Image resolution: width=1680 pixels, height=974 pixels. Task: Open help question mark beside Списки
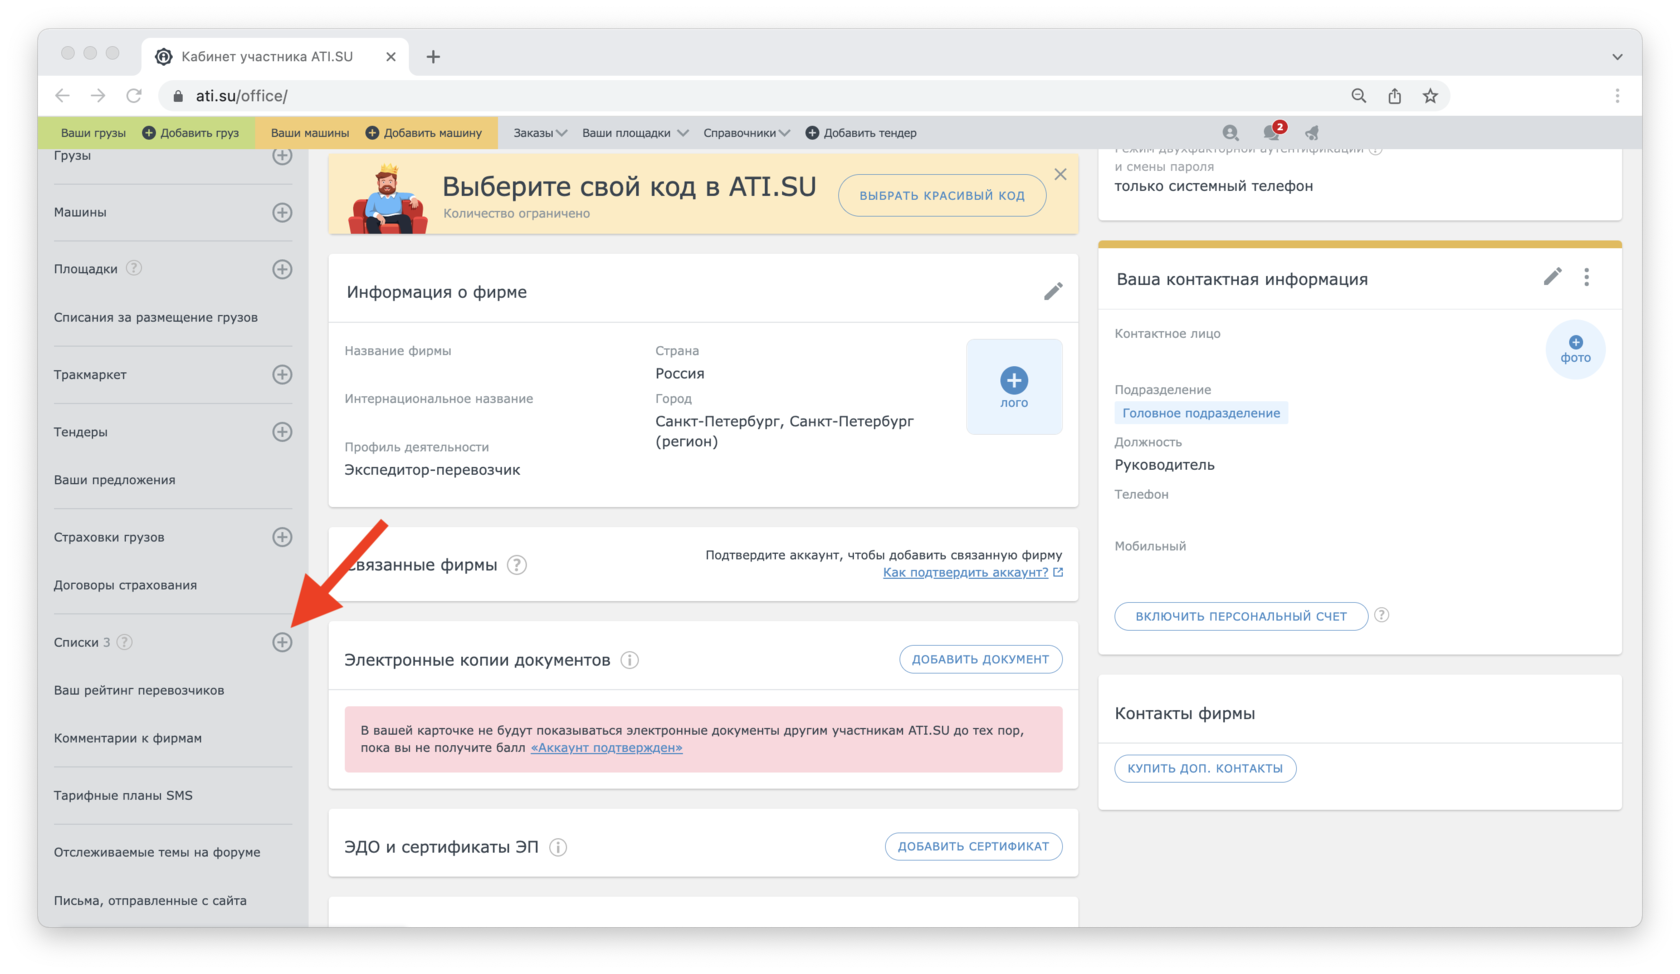tap(124, 642)
